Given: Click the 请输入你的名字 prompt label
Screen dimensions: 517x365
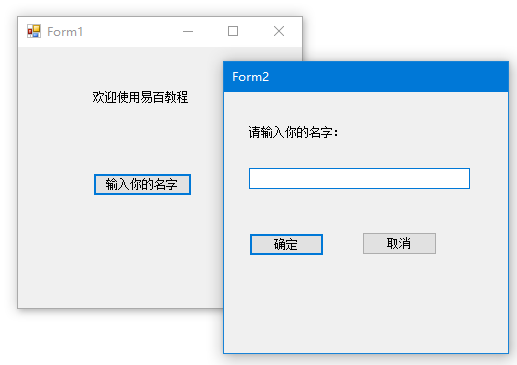Looking at the screenshot, I should [293, 132].
